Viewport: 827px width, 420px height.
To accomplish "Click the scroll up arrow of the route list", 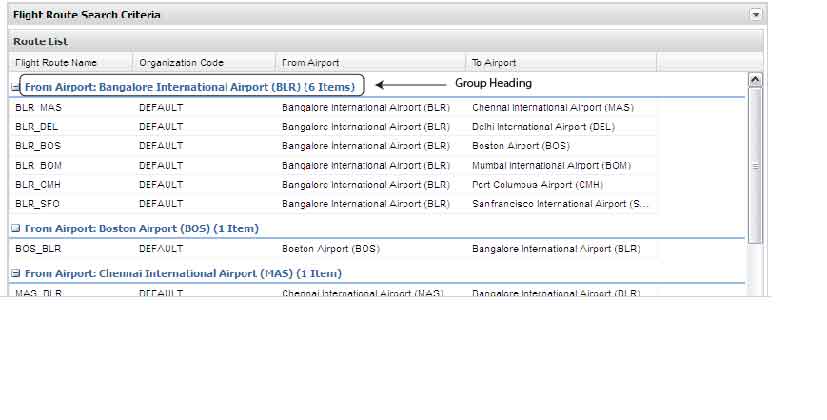I will pos(755,80).
